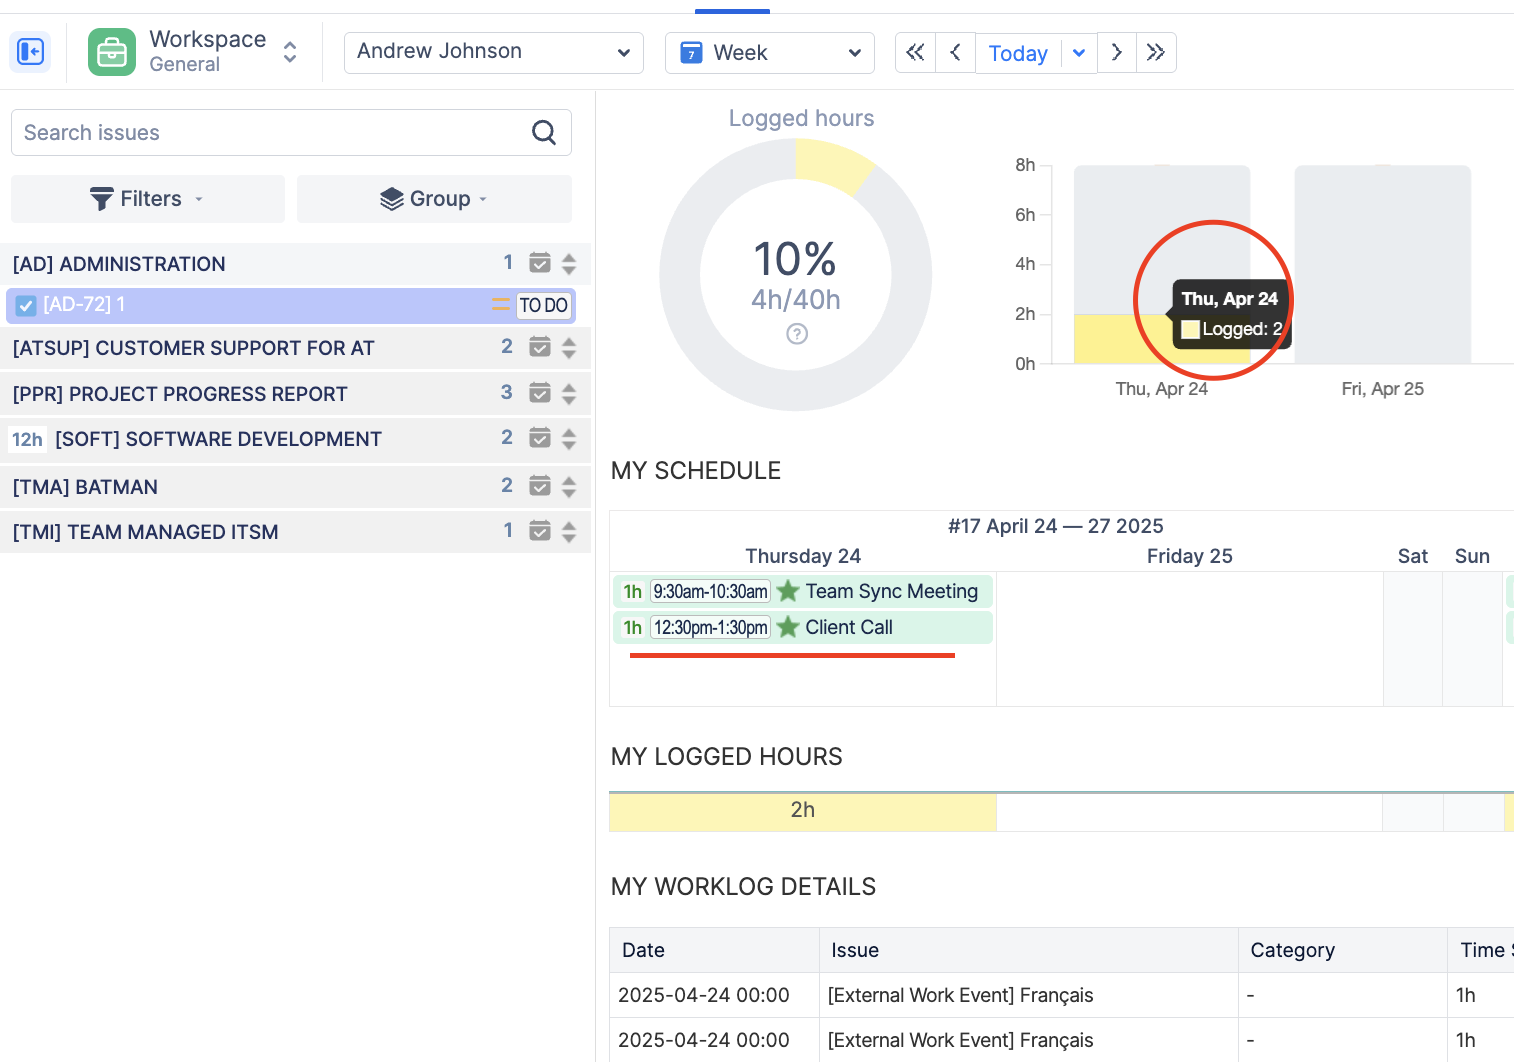Open the Andrew Johnson user dropdown
Viewport: 1514px width, 1062px height.
coord(493,53)
